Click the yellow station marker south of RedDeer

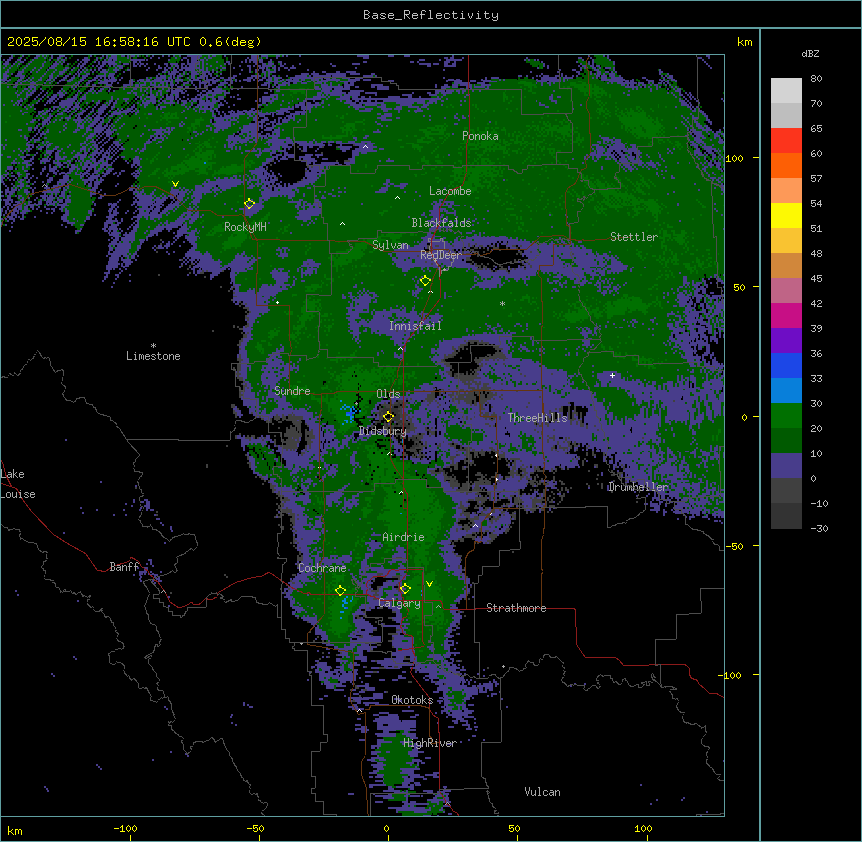tap(425, 281)
